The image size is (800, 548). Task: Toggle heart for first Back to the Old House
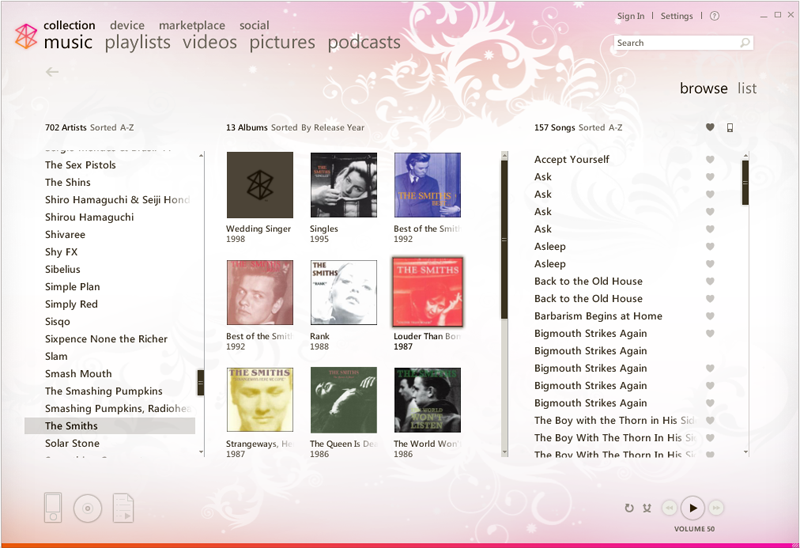[710, 281]
